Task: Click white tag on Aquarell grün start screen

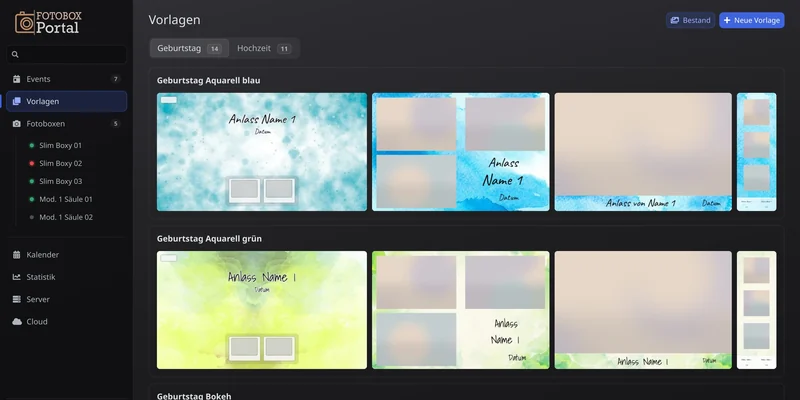Action: 169,258
